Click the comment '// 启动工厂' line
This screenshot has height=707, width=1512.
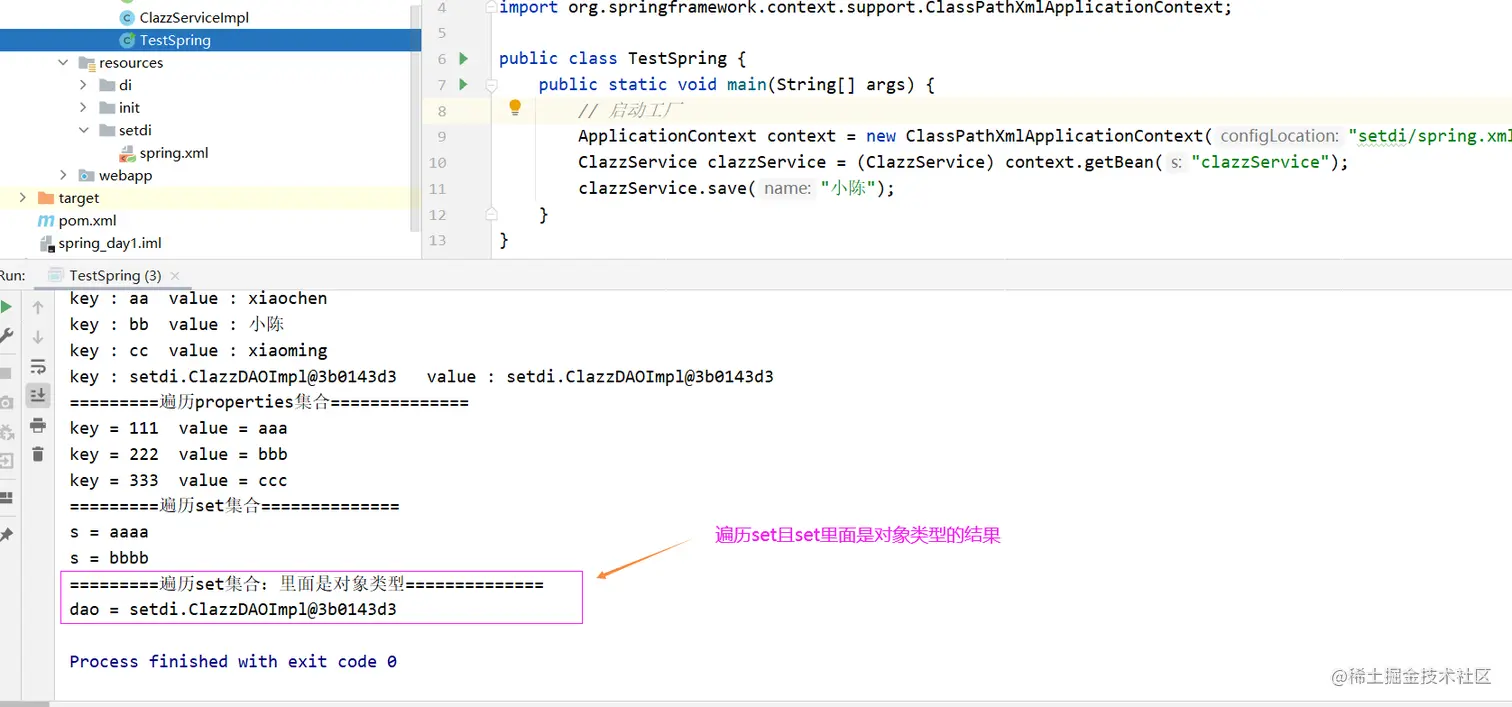pos(630,110)
